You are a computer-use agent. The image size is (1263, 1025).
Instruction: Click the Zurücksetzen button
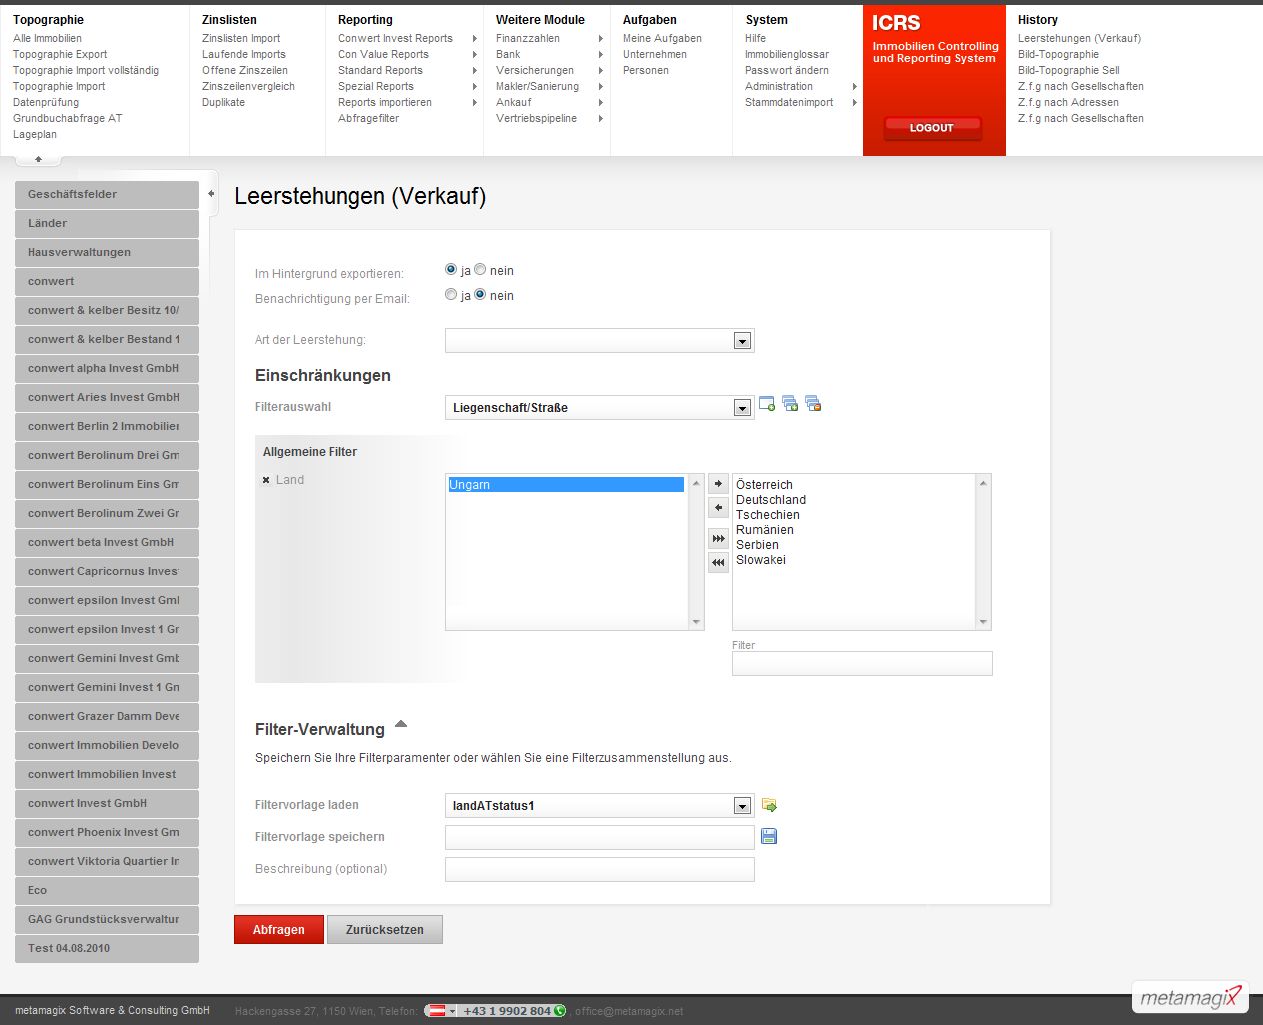point(385,930)
